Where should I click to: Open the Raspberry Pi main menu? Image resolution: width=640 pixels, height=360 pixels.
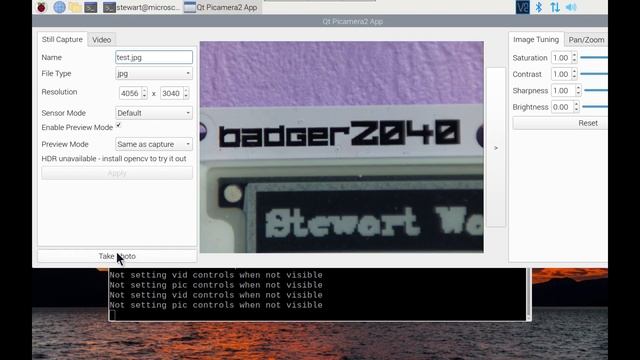41,7
